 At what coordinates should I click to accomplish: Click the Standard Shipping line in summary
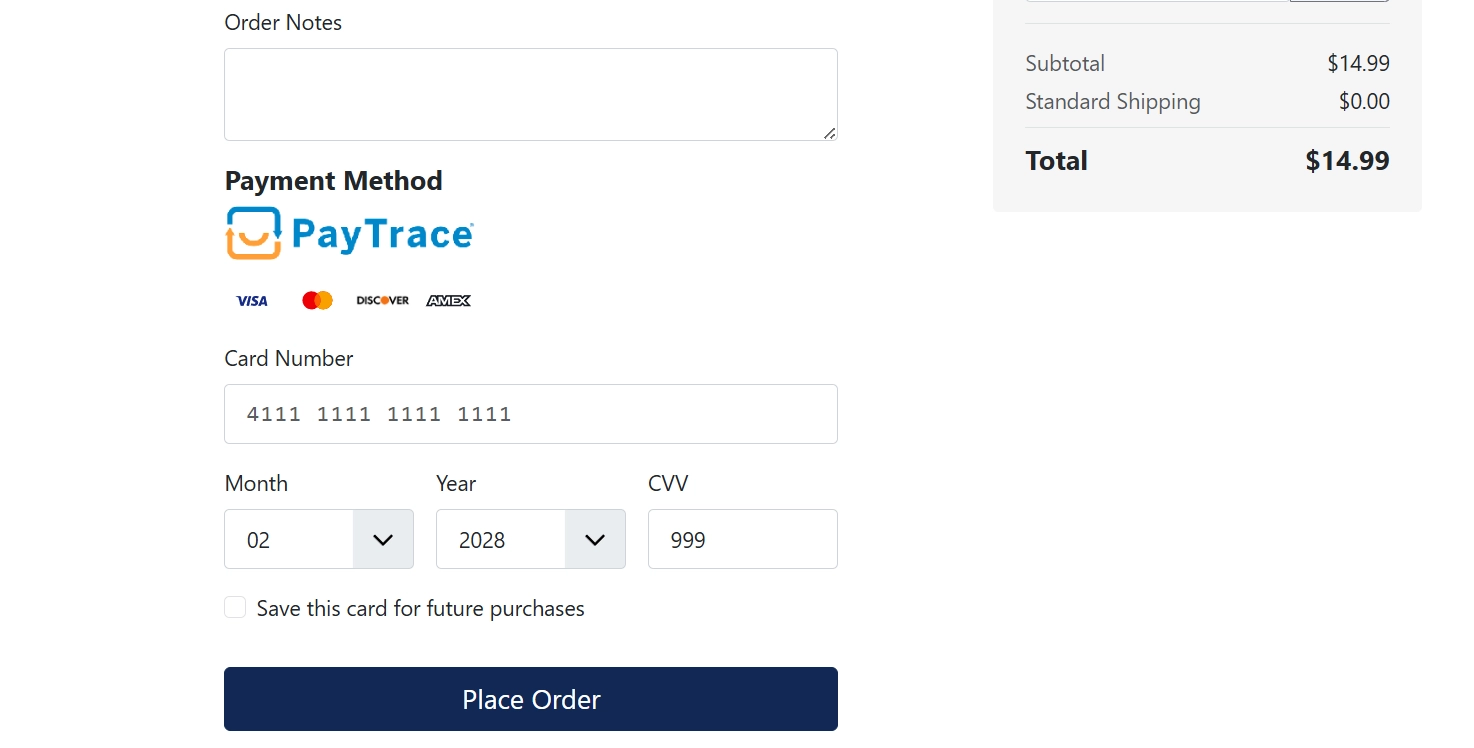pyautogui.click(x=1208, y=101)
